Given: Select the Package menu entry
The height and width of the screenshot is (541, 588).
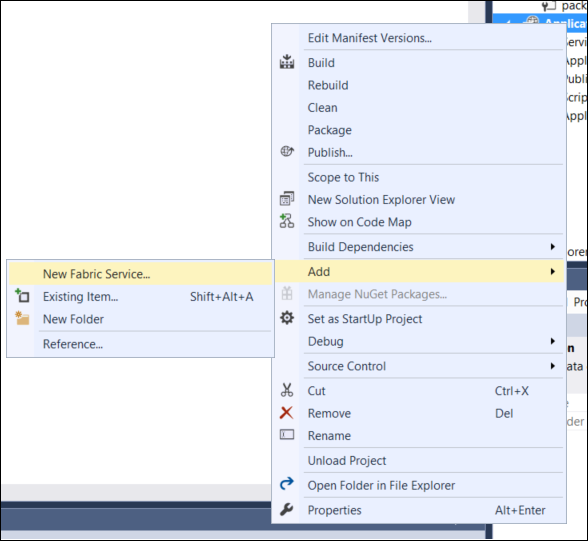Looking at the screenshot, I should coord(419,130).
